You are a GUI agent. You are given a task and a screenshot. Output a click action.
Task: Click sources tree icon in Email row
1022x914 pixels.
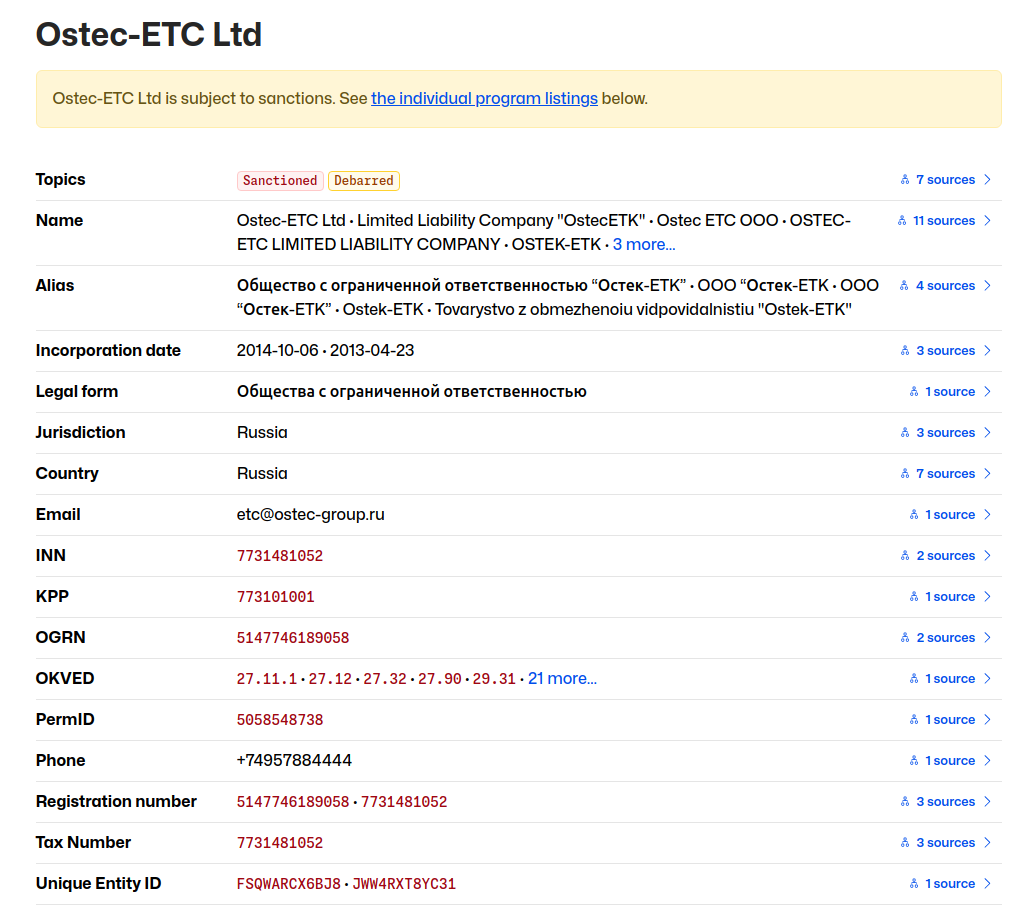click(914, 515)
